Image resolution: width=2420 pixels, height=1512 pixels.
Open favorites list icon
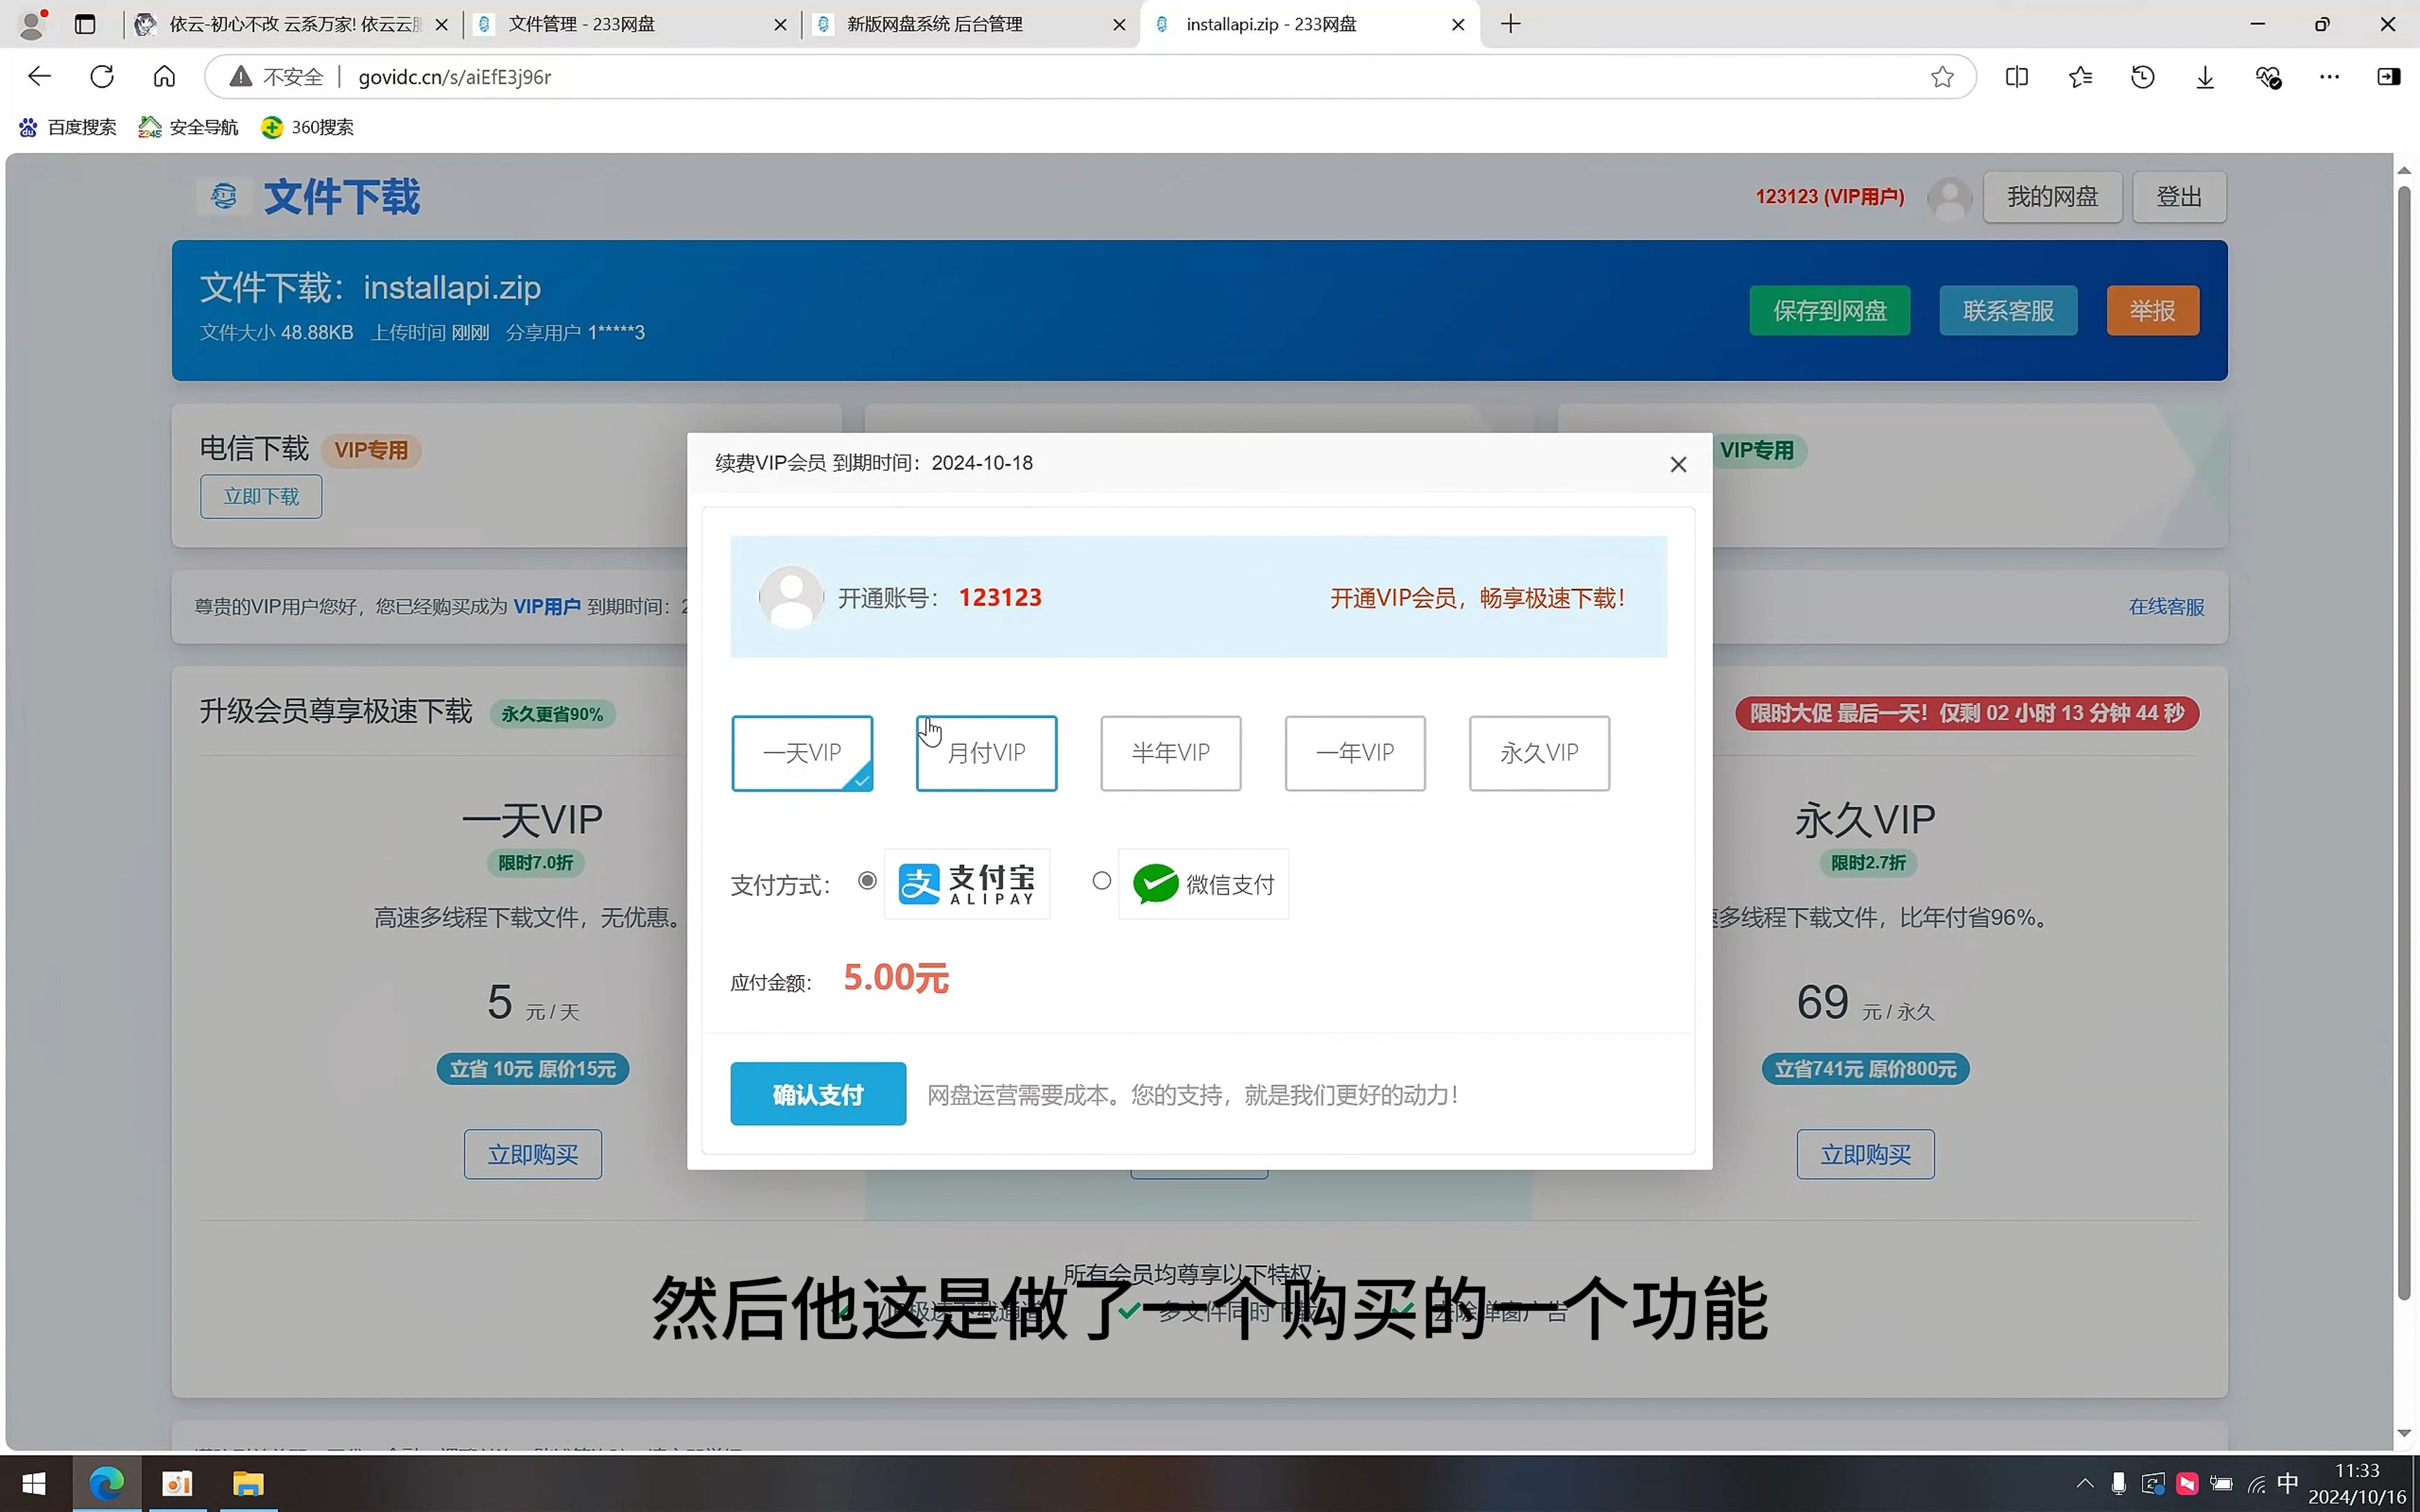tap(2080, 77)
